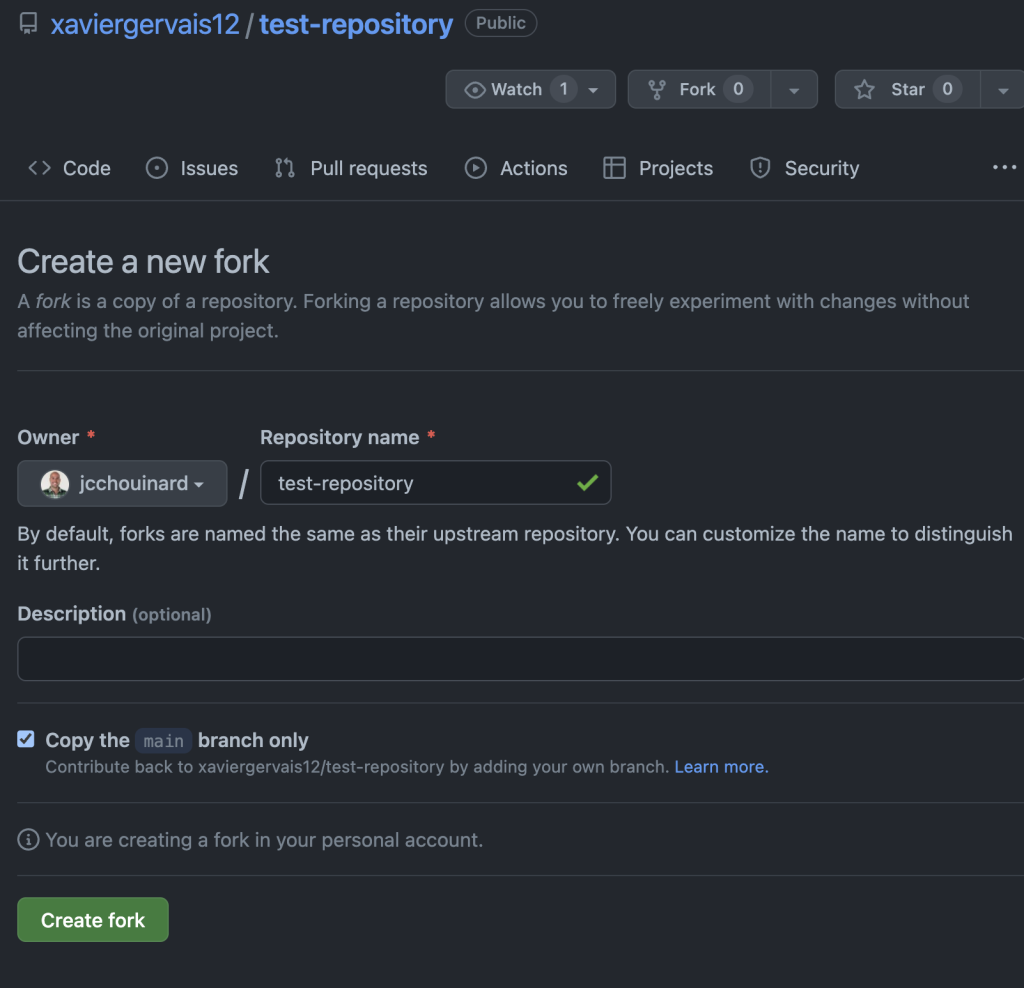Open the Owner jcchouinard dropdown
This screenshot has width=1024, height=988.
(122, 484)
